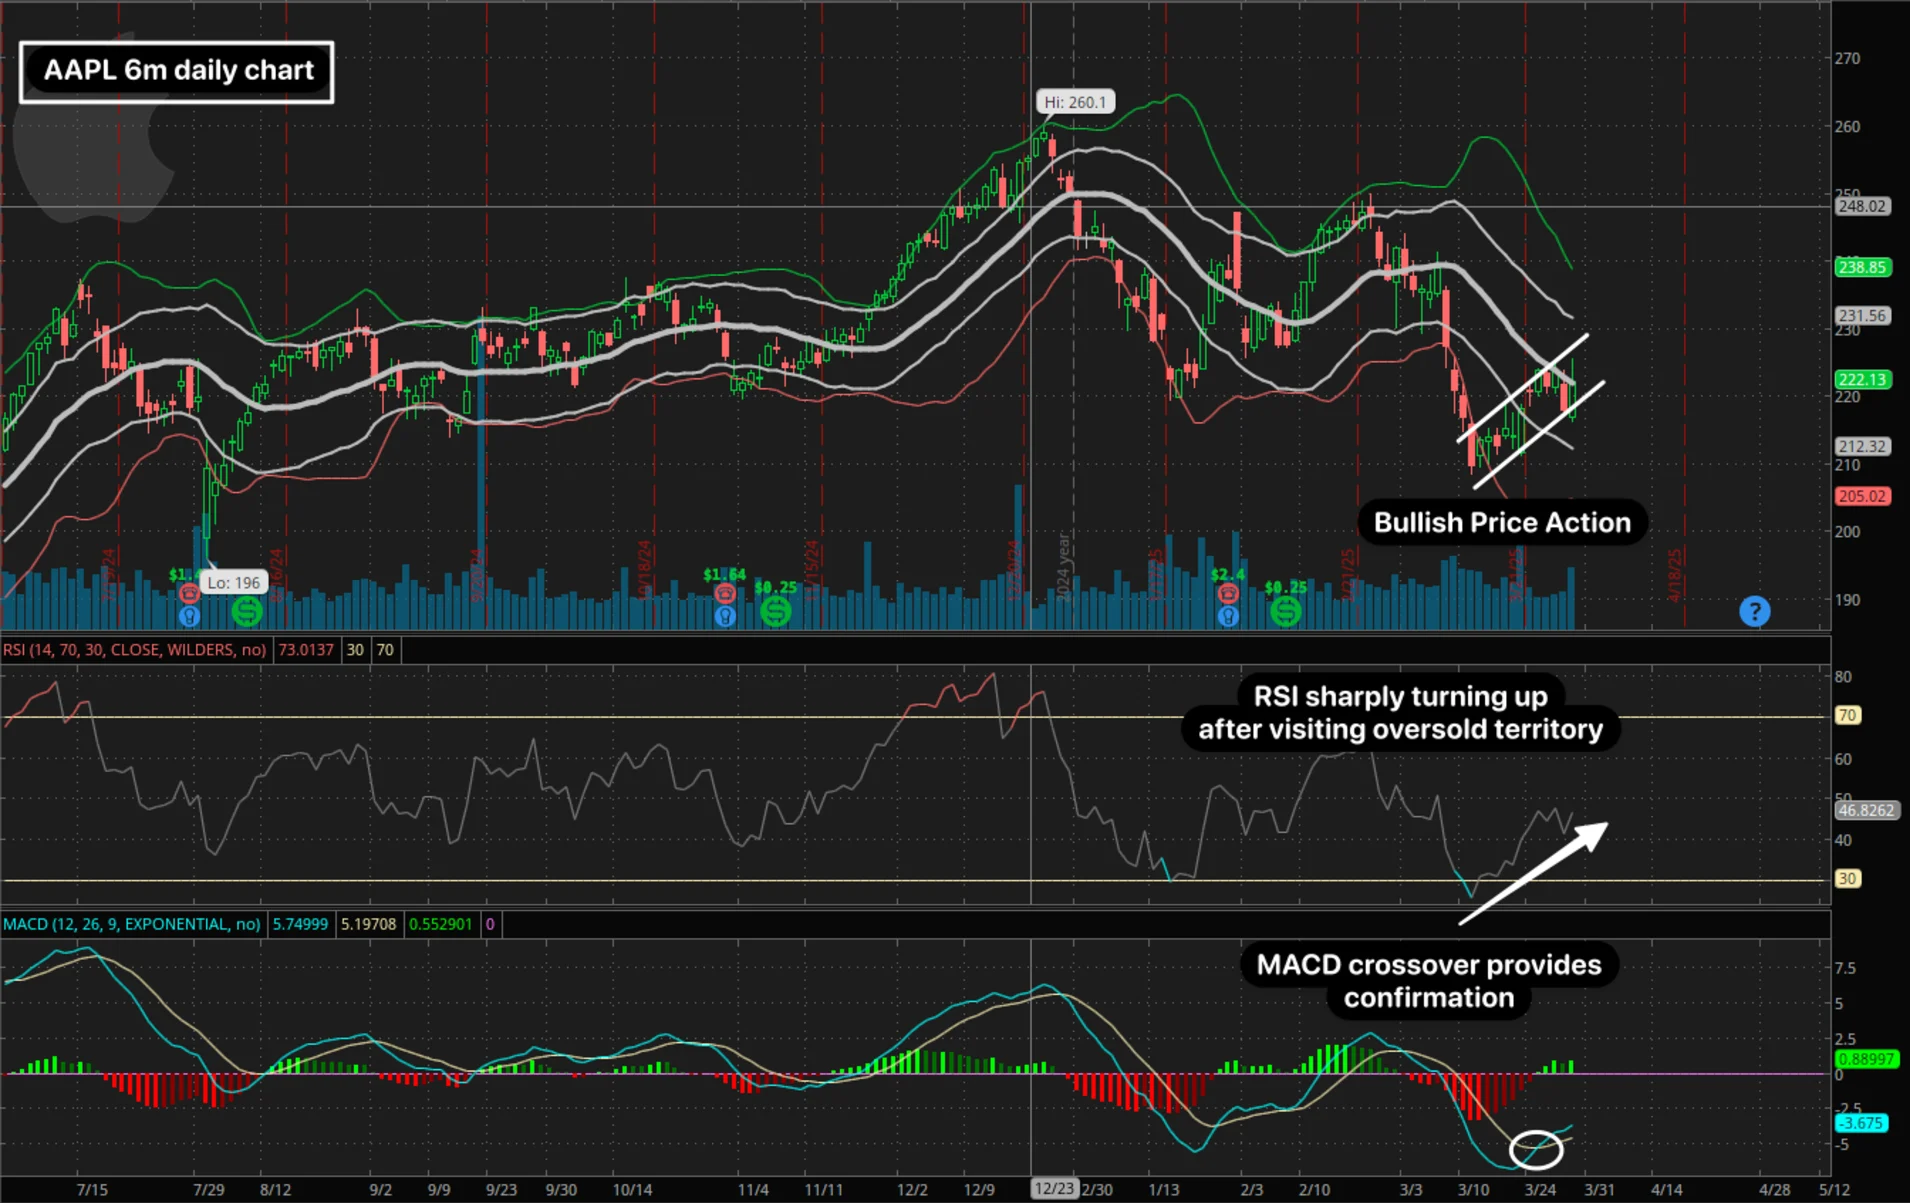The image size is (1910, 1203).
Task: Click the 3/24 date on the time axis
Action: 1540,1189
